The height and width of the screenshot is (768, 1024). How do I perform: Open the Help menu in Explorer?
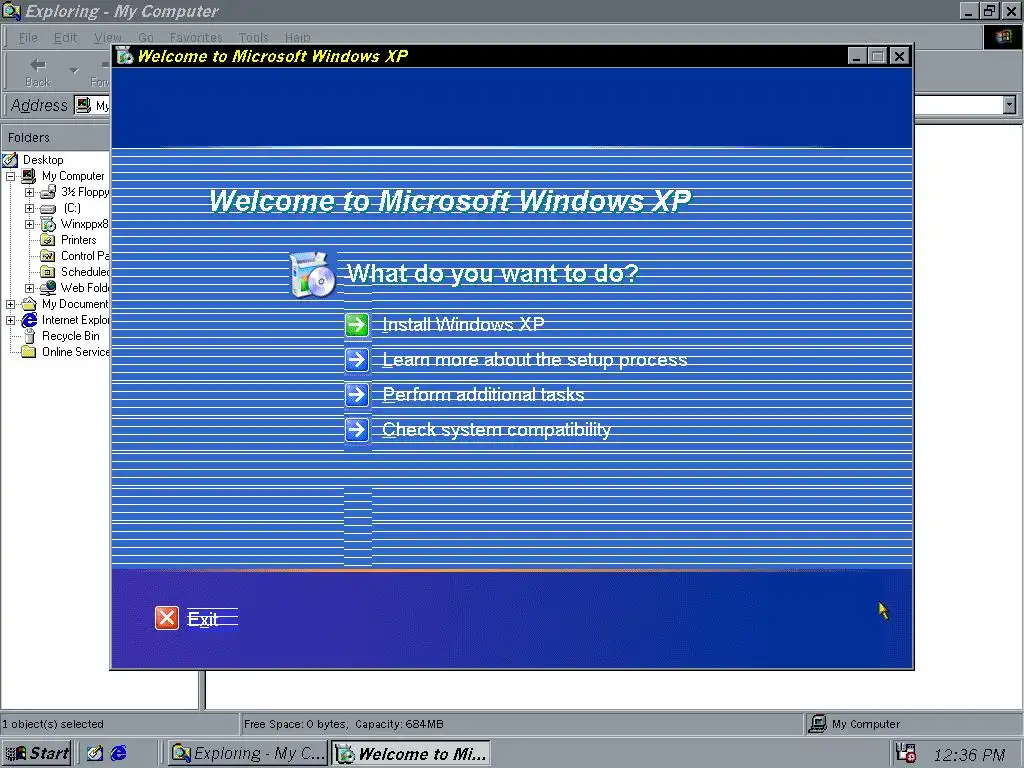coord(297,37)
